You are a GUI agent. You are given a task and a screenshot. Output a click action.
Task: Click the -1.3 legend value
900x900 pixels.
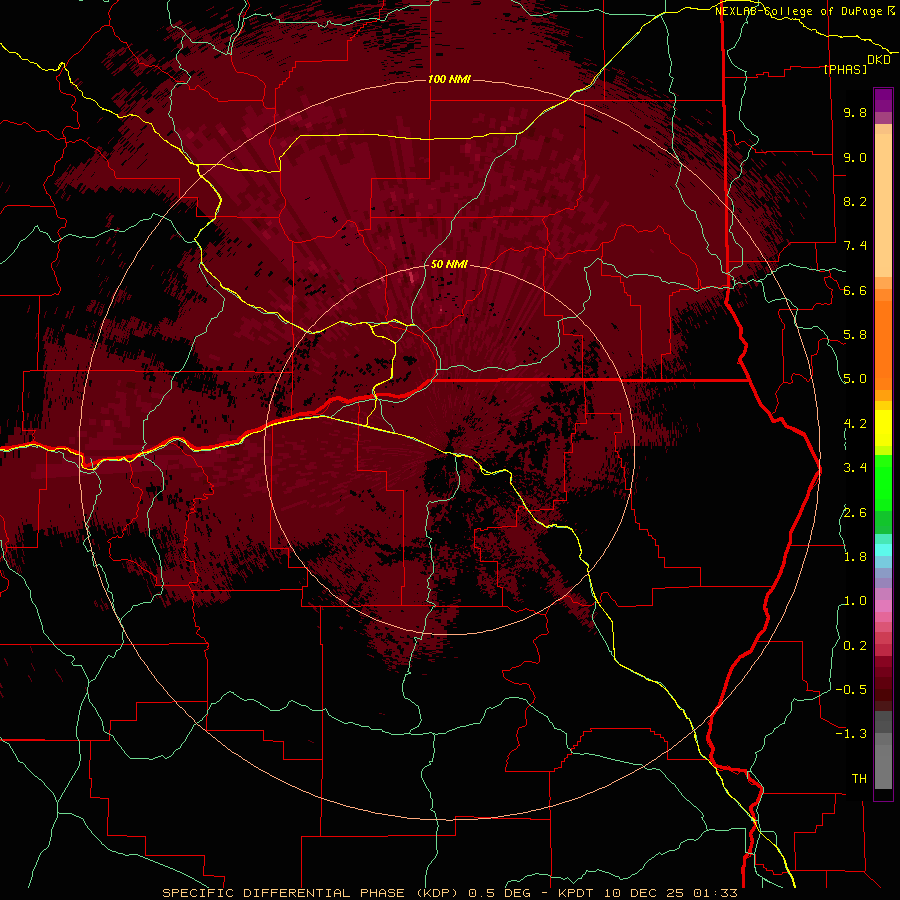851,734
